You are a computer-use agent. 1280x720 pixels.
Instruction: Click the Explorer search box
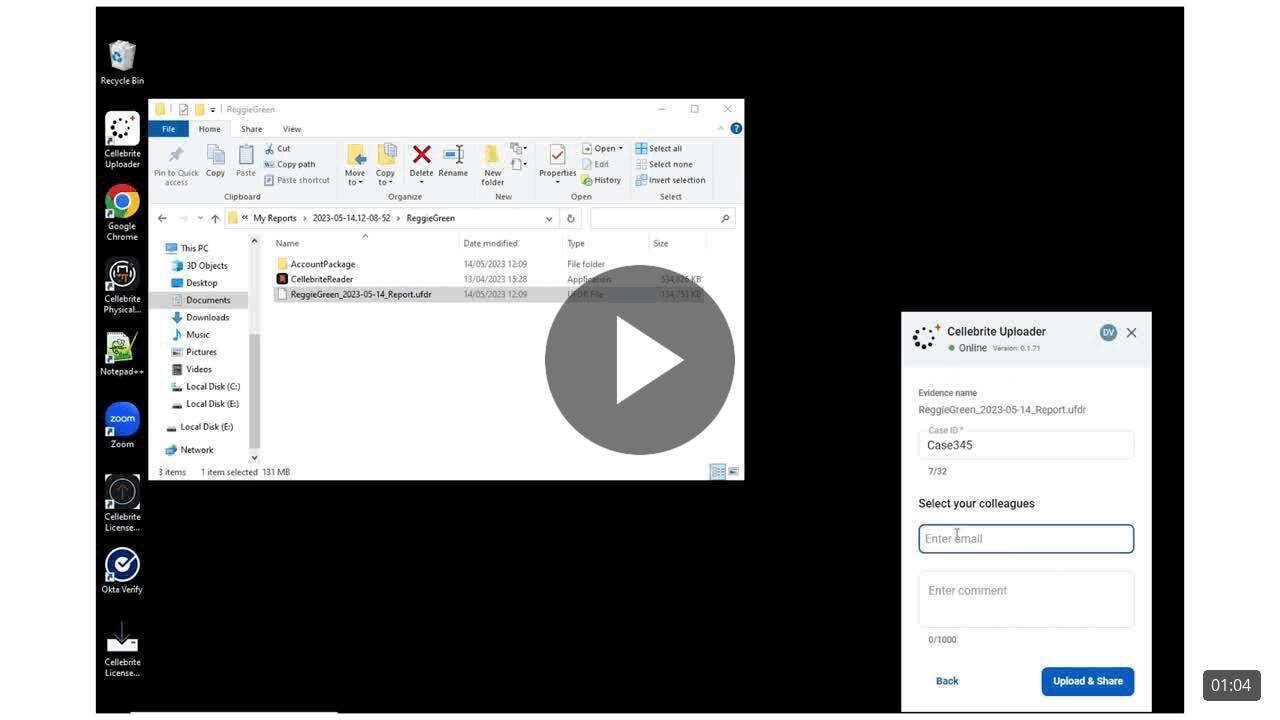662,218
